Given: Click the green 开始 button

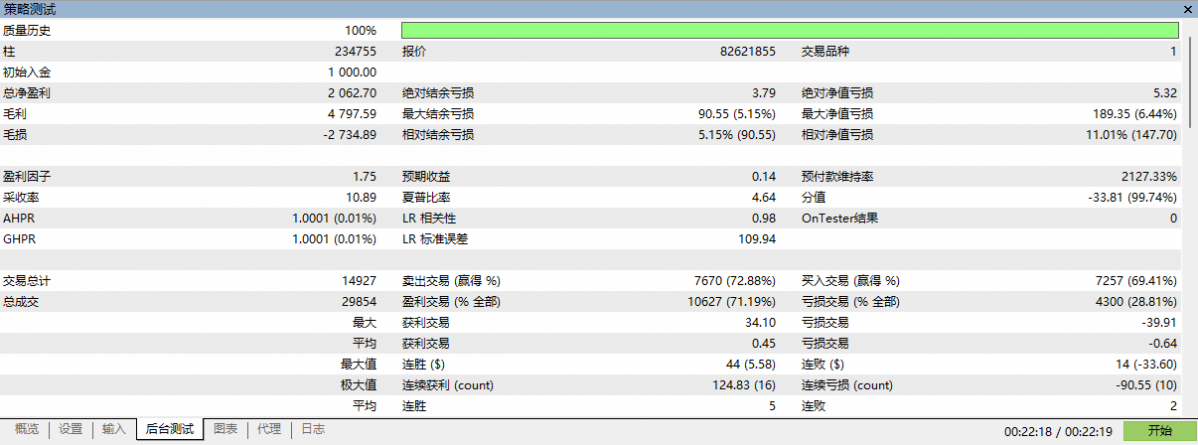Looking at the screenshot, I should click(x=1159, y=431).
